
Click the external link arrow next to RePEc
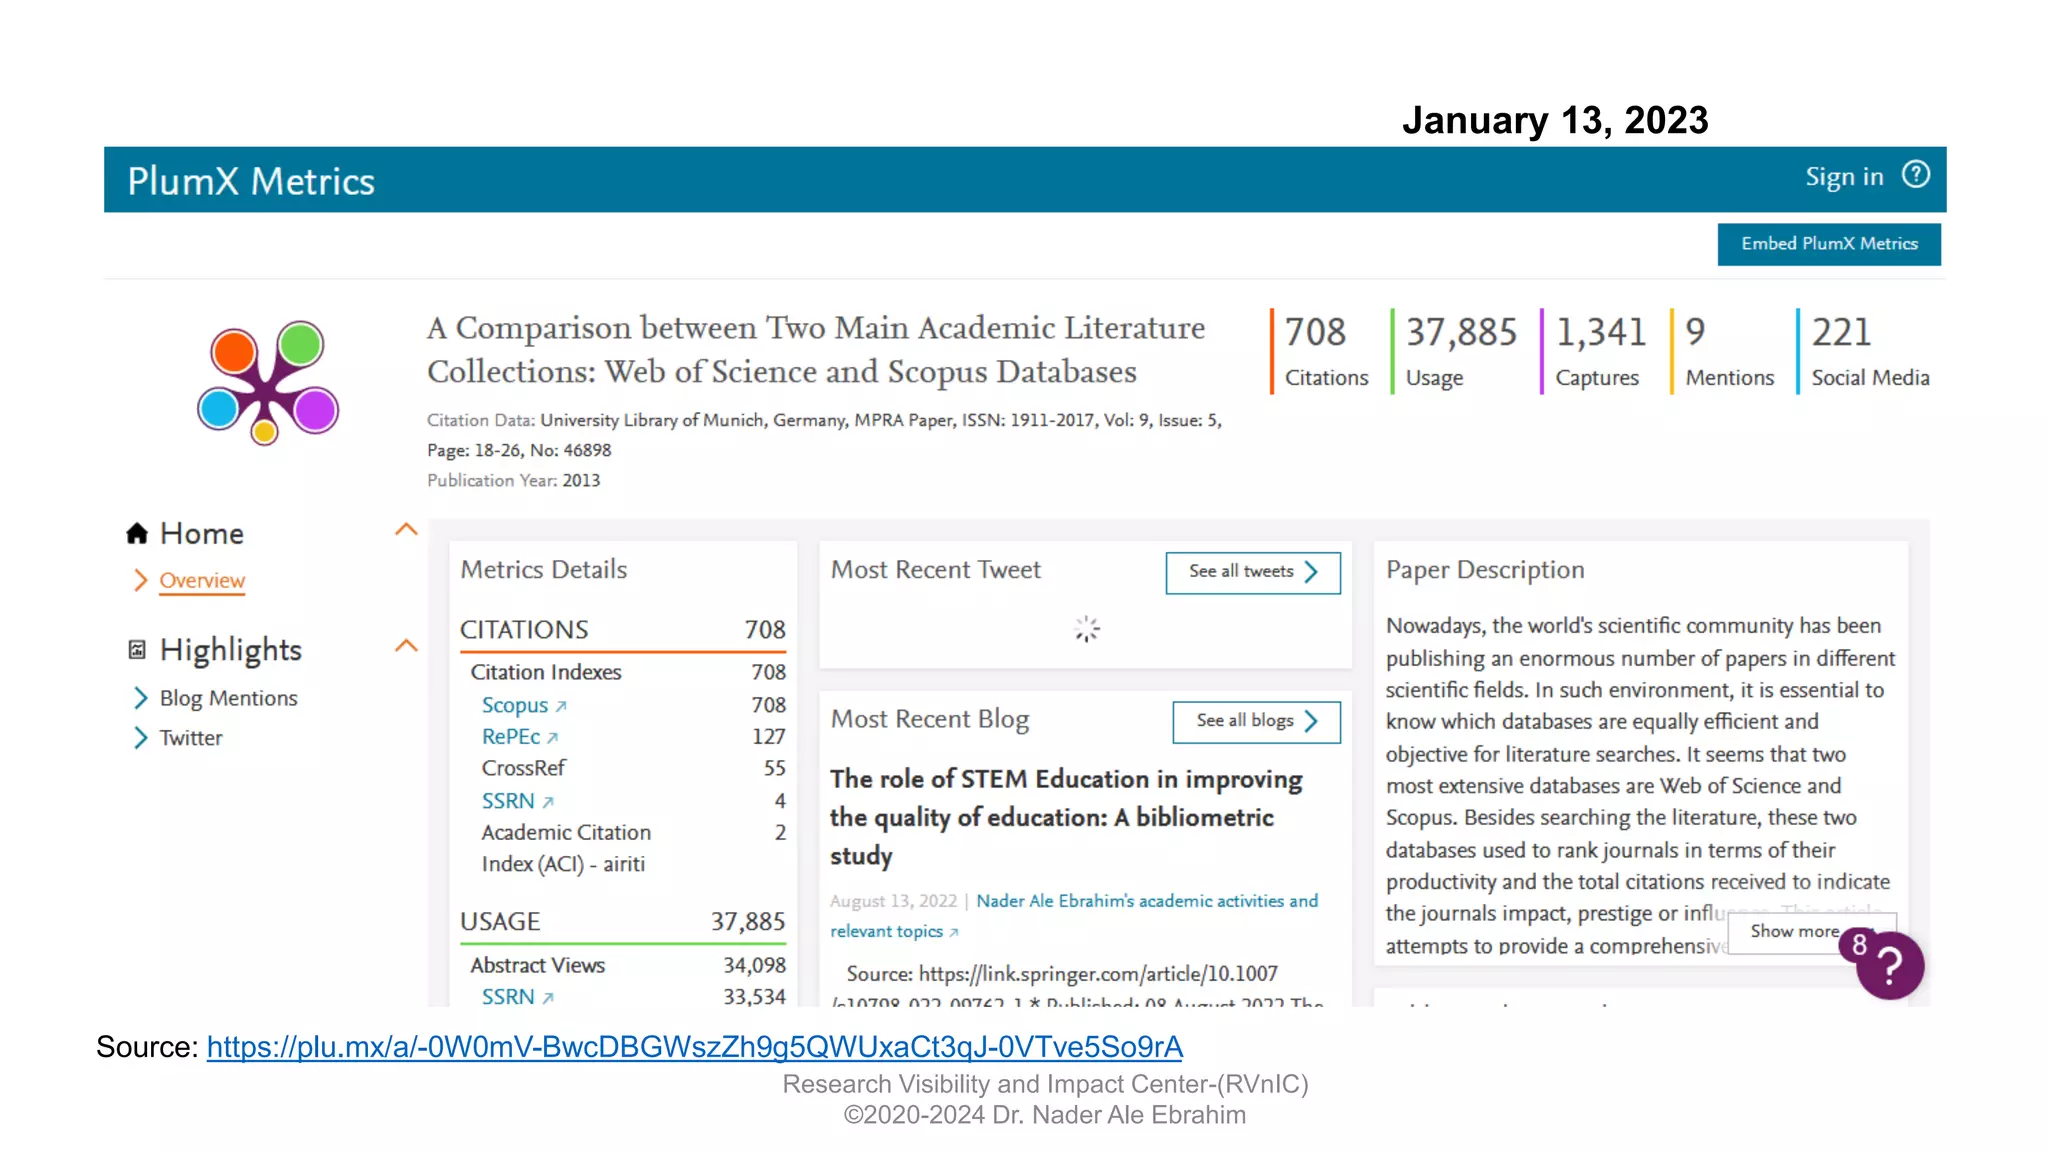(552, 738)
